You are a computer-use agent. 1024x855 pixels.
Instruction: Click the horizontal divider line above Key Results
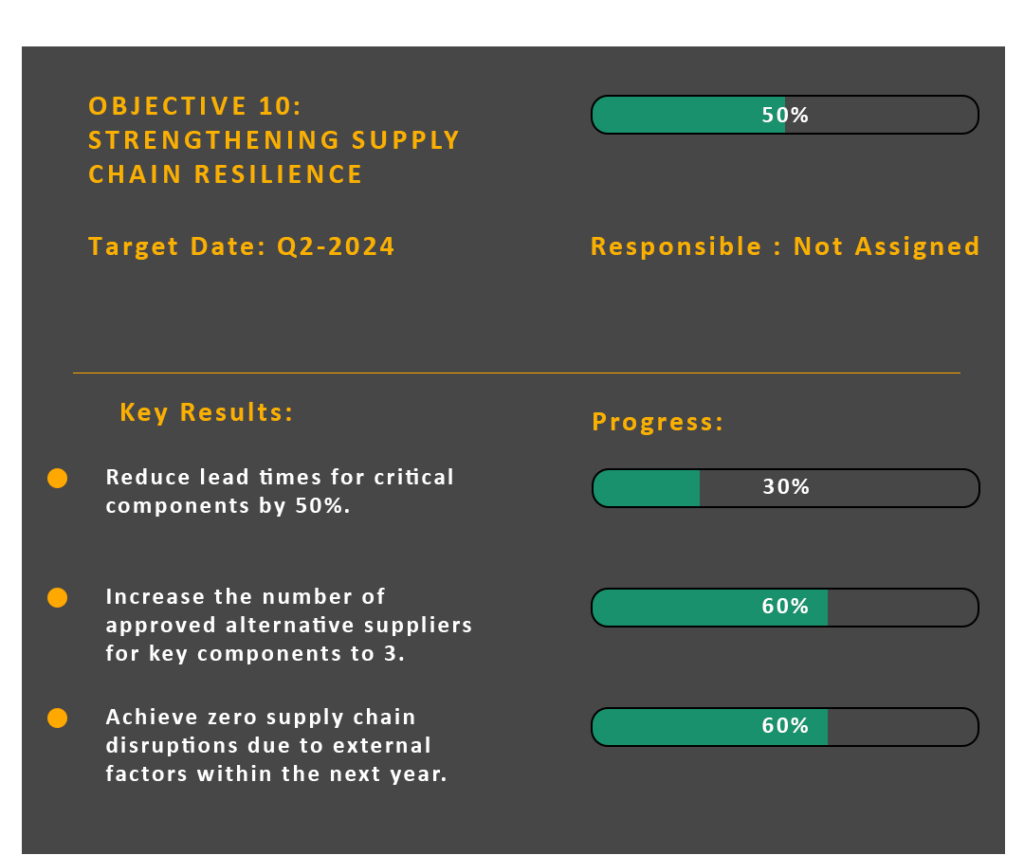516,373
